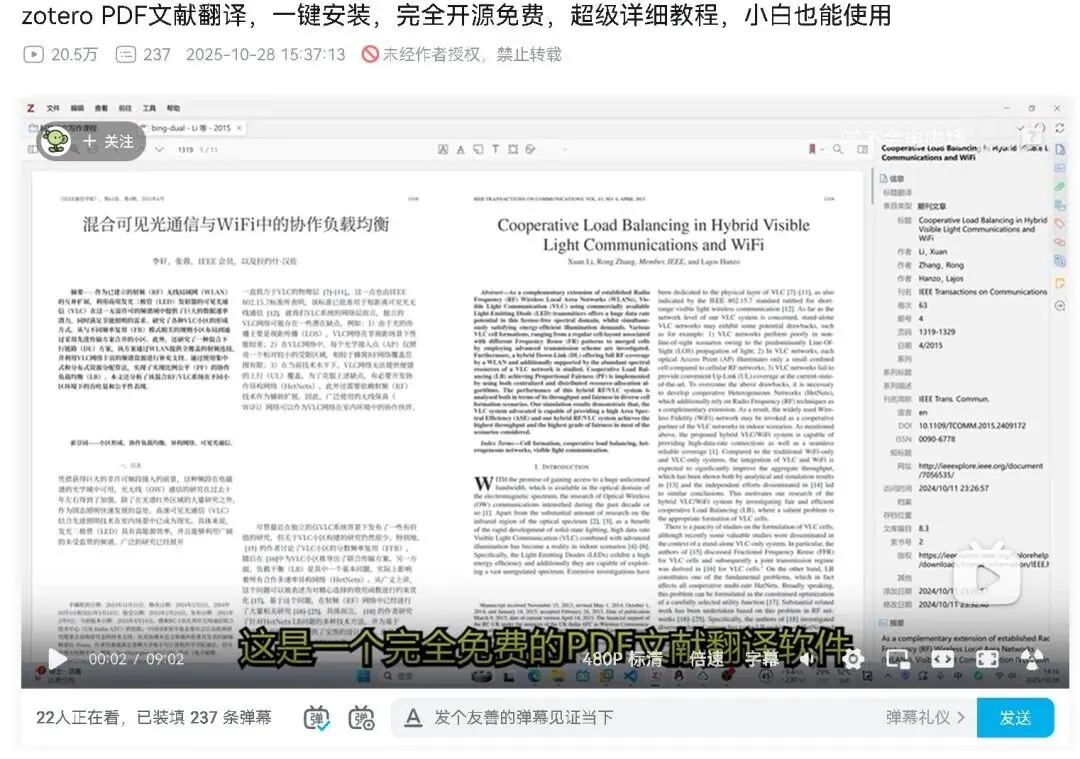Select the bing-dual - Li 等 - 2015 tab

[190, 128]
